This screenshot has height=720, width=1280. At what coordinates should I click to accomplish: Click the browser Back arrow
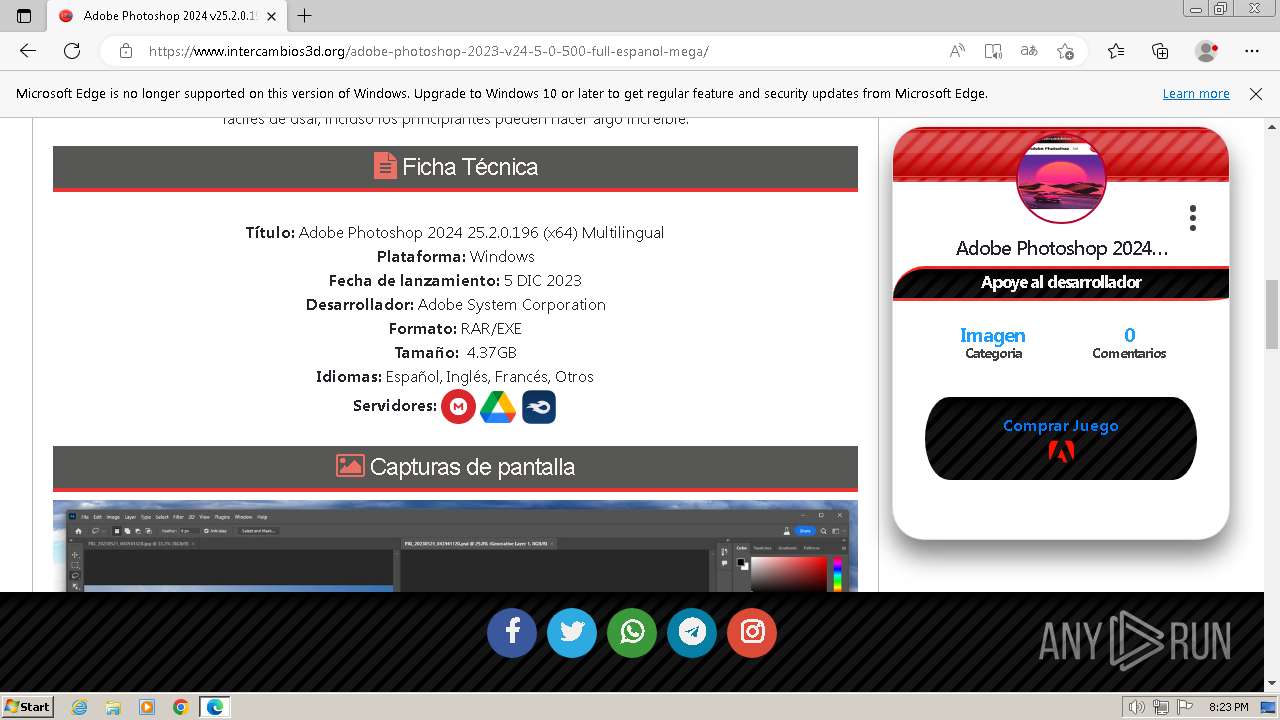click(28, 51)
